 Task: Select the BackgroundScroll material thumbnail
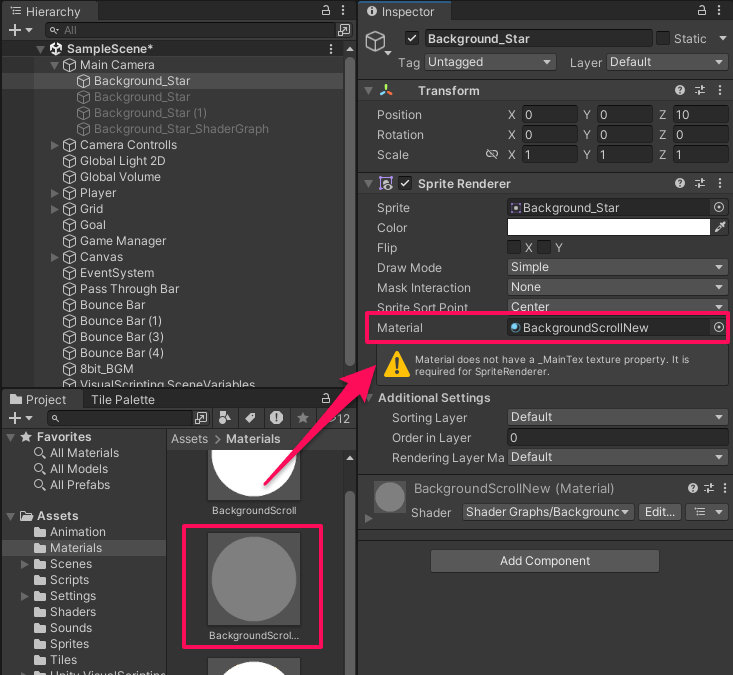(254, 474)
